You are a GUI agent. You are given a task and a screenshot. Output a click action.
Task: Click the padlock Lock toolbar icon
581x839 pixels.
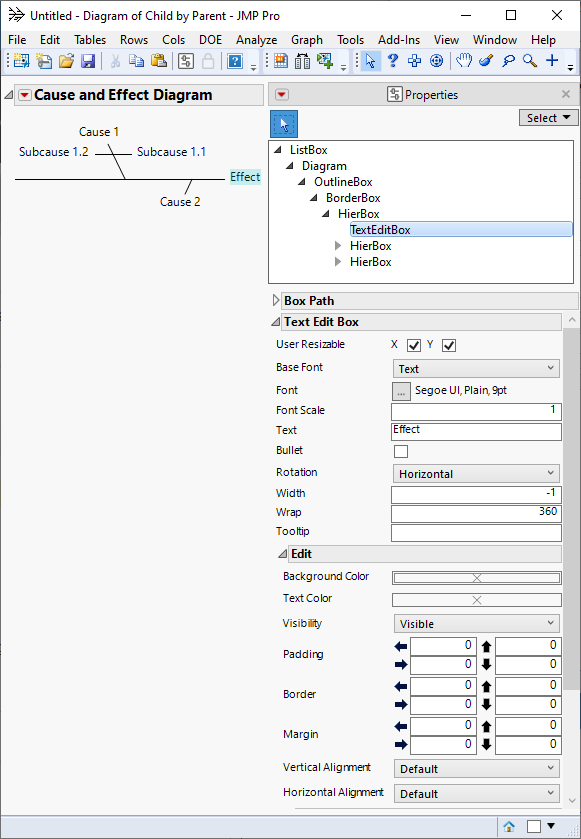click(x=208, y=61)
